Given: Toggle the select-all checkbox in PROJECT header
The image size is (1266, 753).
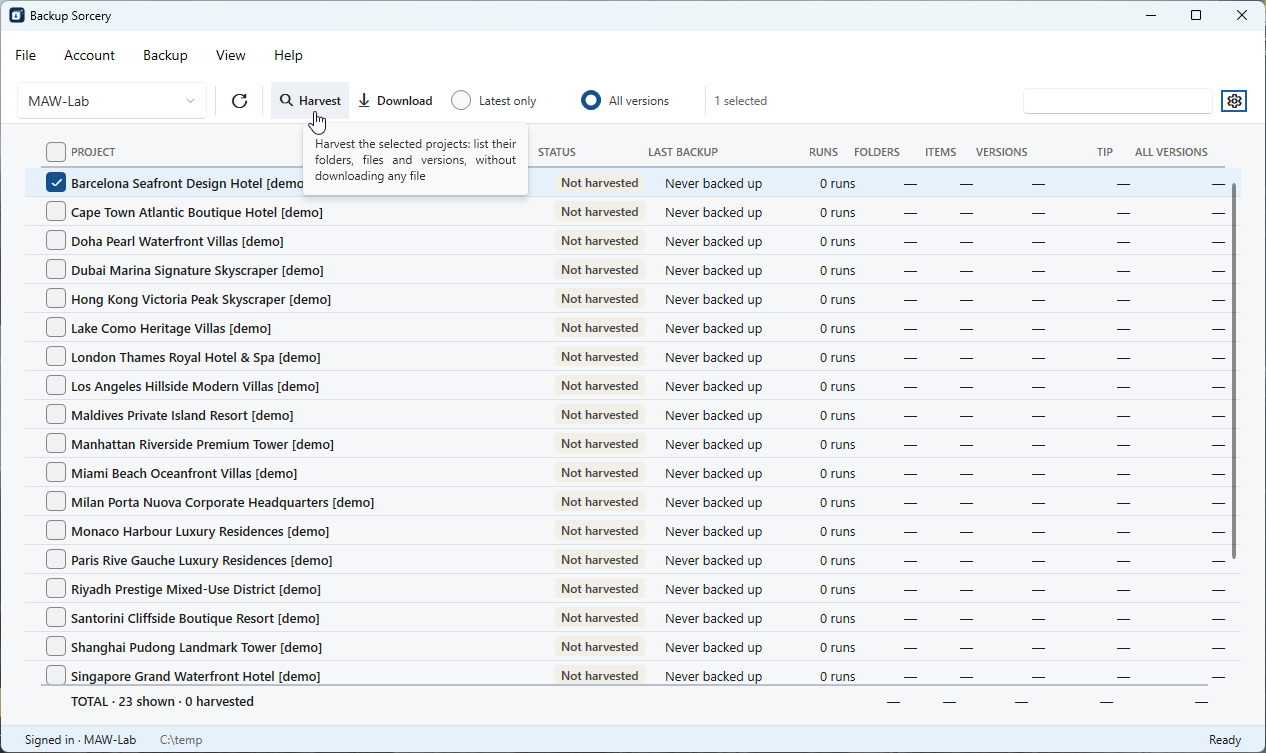Looking at the screenshot, I should pyautogui.click(x=56, y=152).
